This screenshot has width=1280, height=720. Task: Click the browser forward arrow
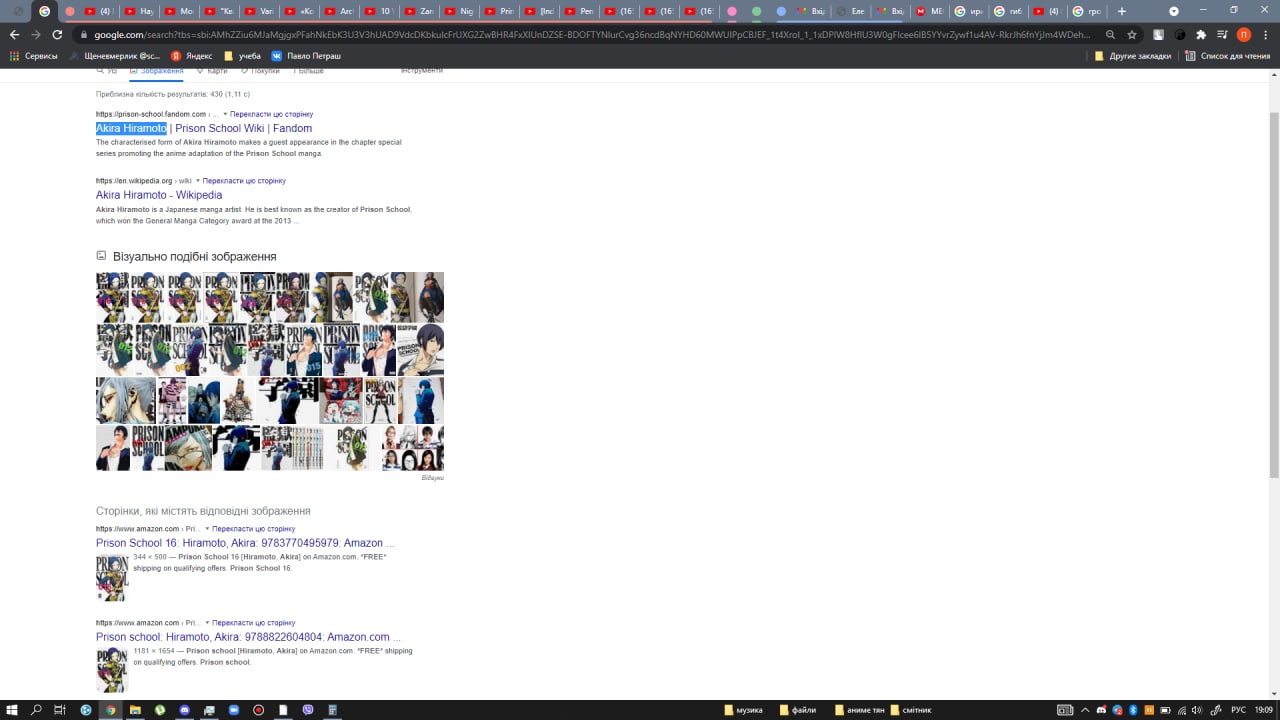36,34
